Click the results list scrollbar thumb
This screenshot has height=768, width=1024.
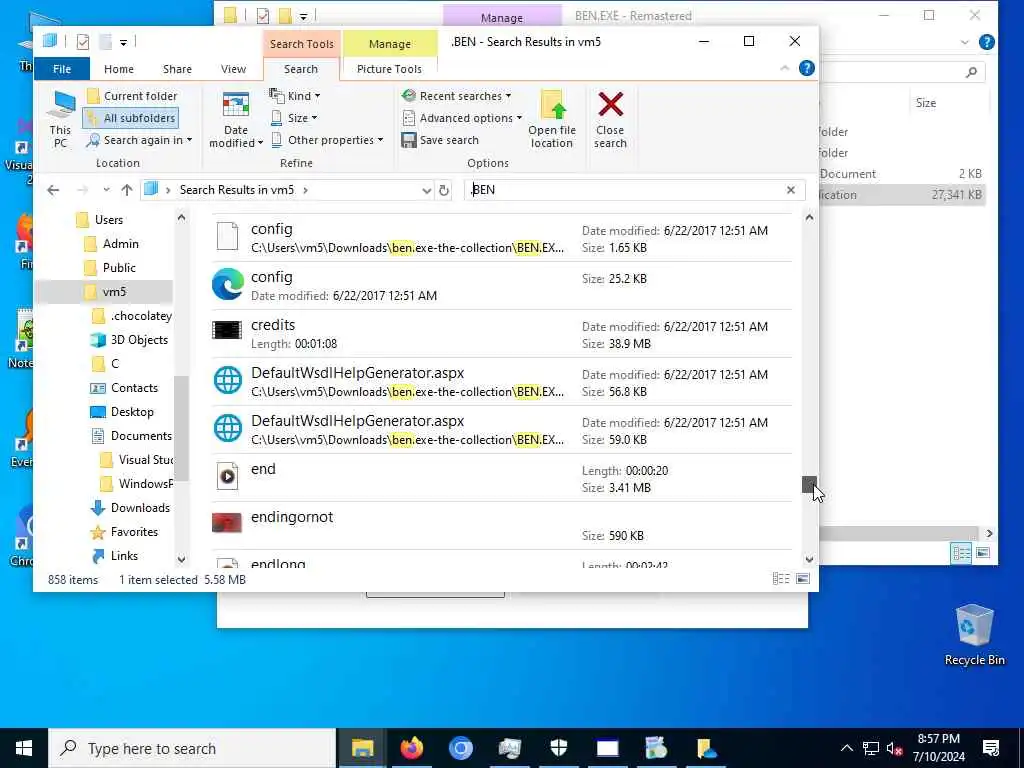click(x=809, y=485)
